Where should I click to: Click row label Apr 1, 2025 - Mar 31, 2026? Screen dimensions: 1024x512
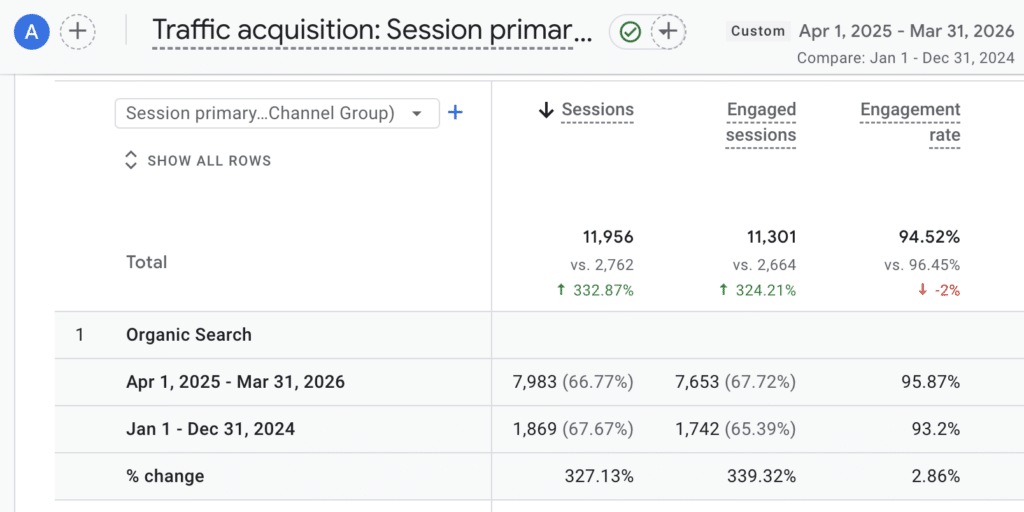tap(235, 382)
